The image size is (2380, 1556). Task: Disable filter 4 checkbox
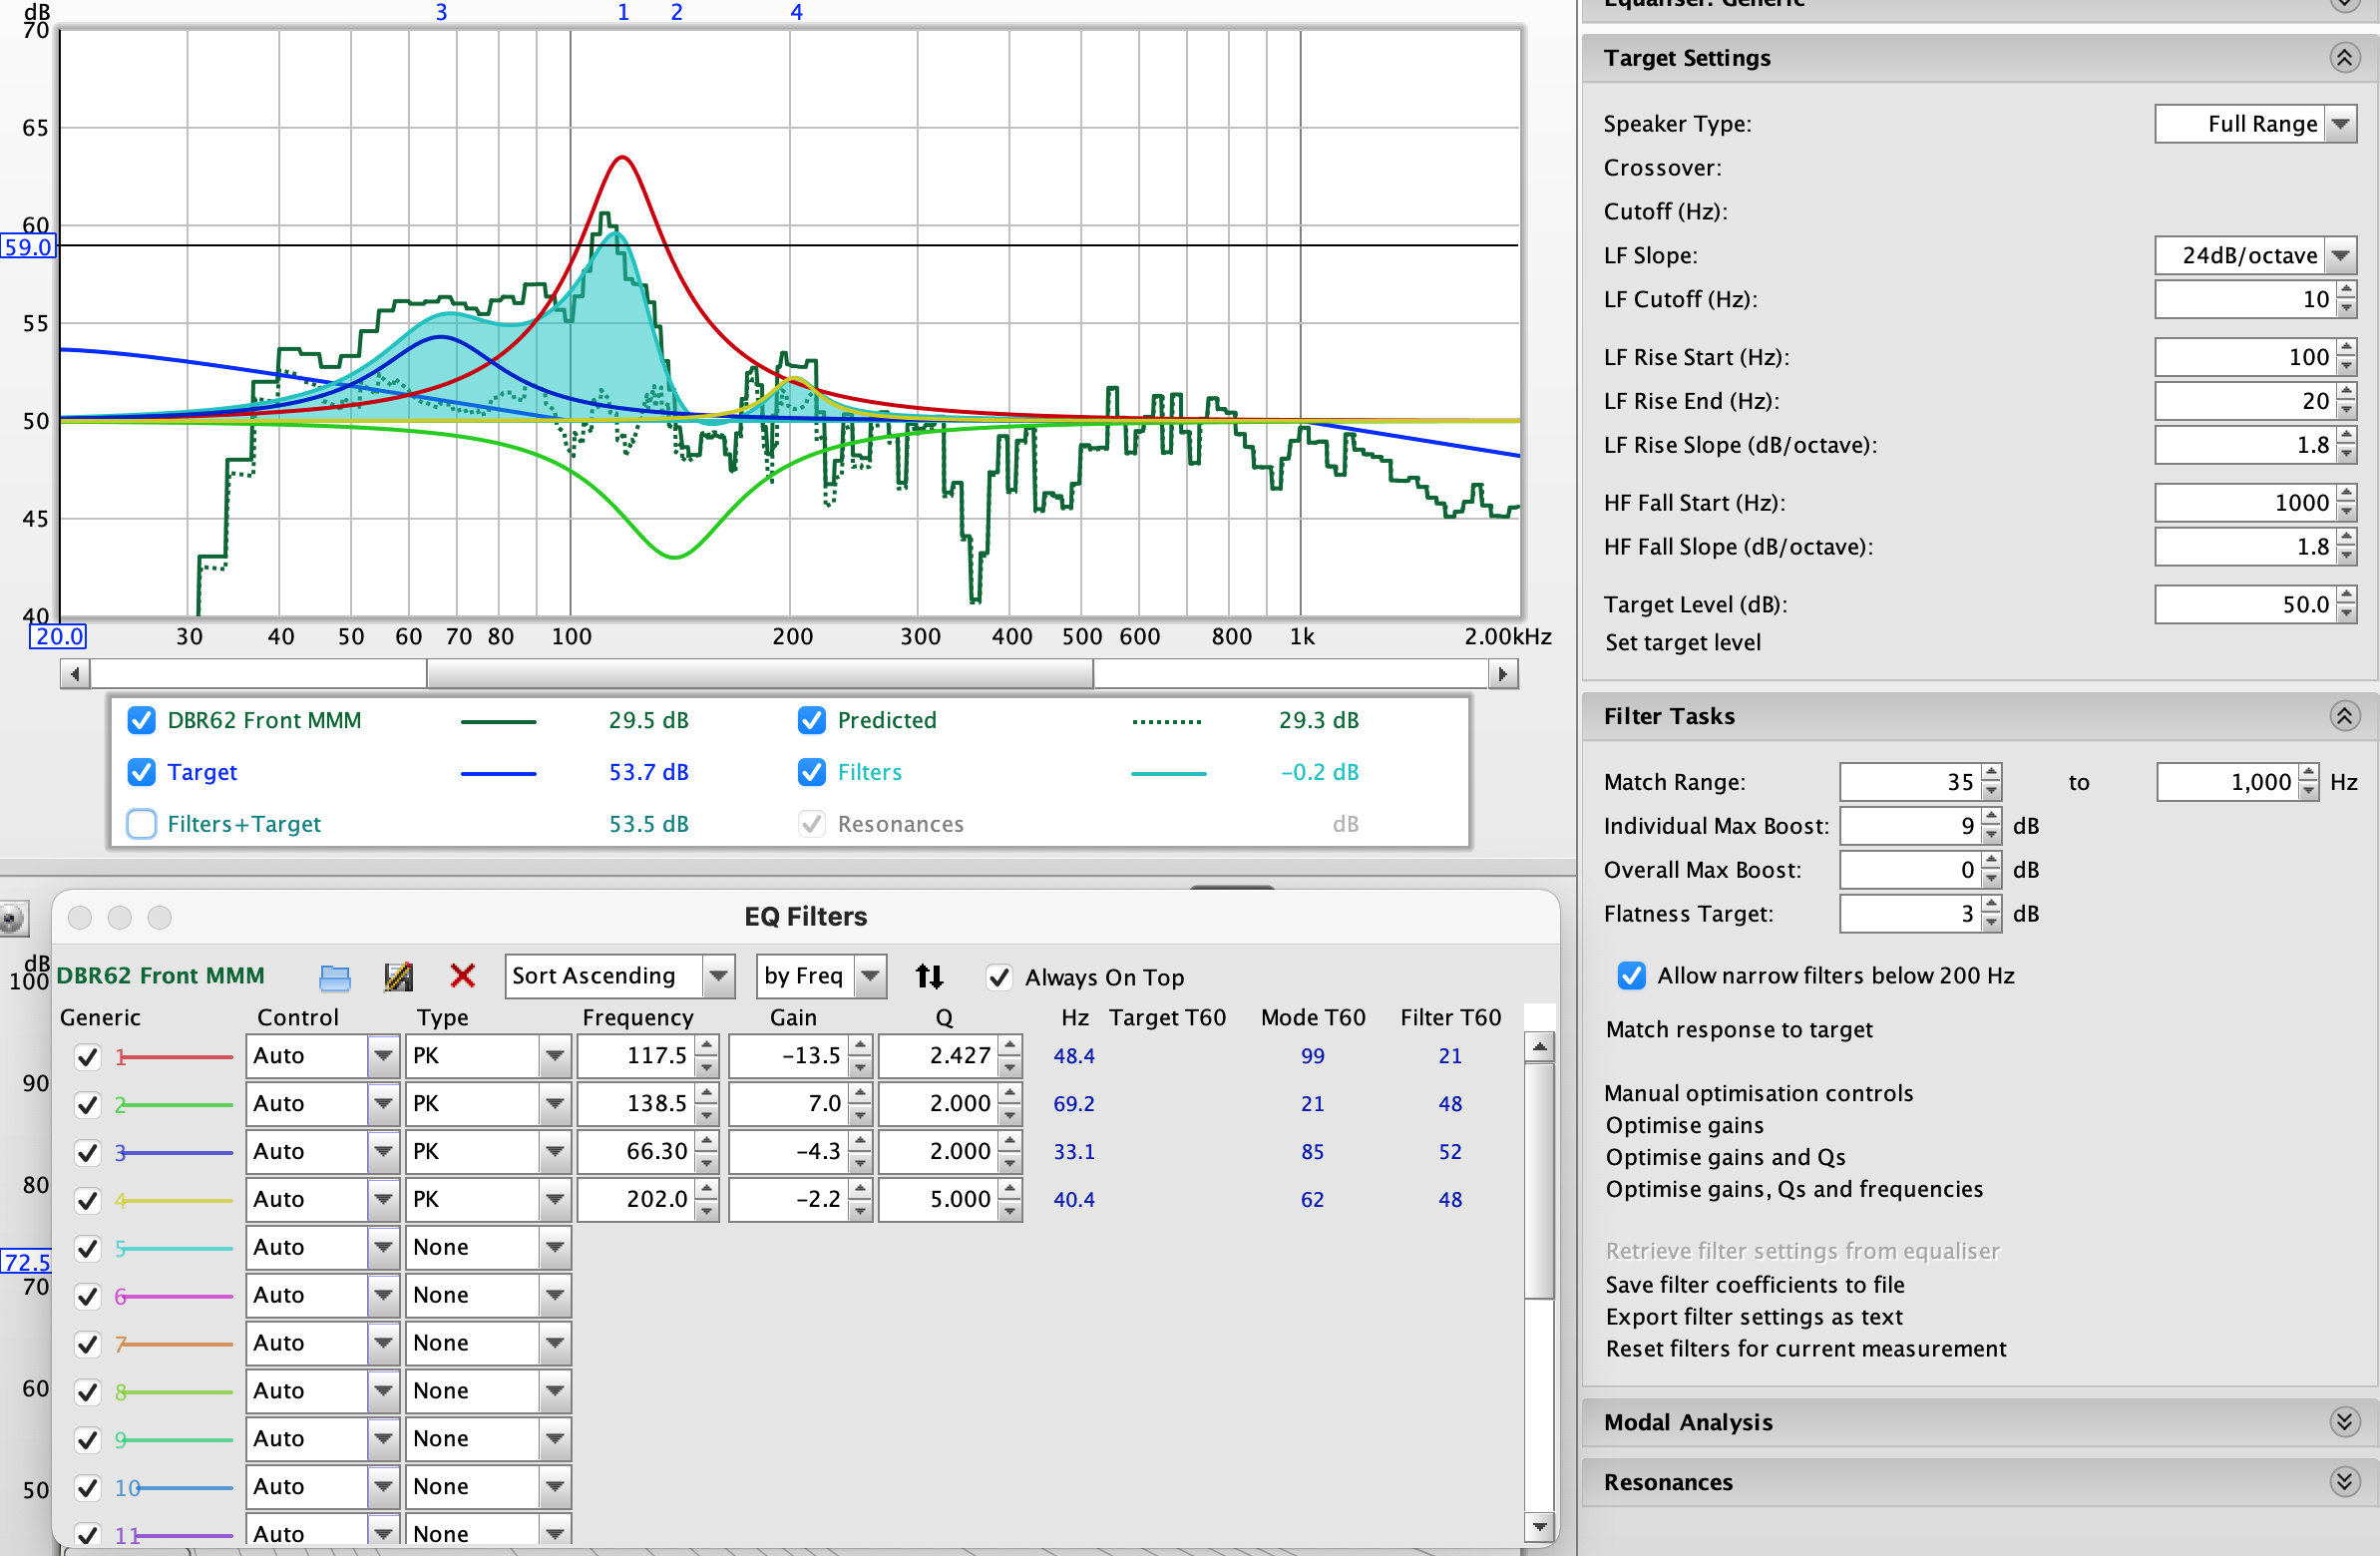(x=88, y=1200)
